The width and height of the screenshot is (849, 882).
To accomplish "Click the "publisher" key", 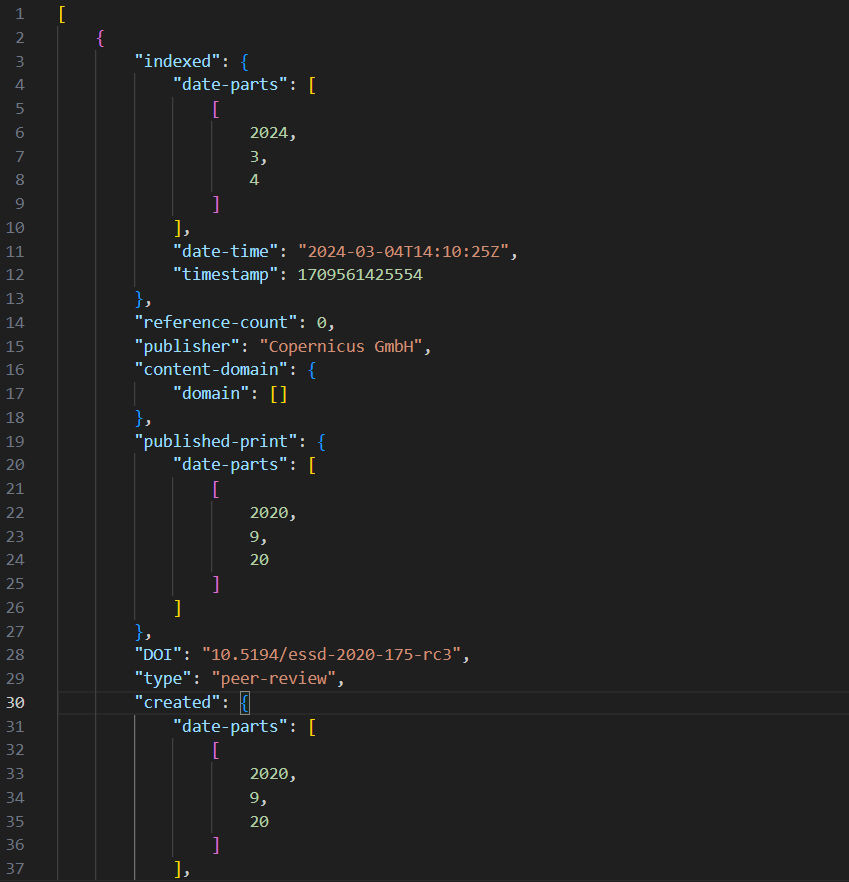I will point(187,346).
